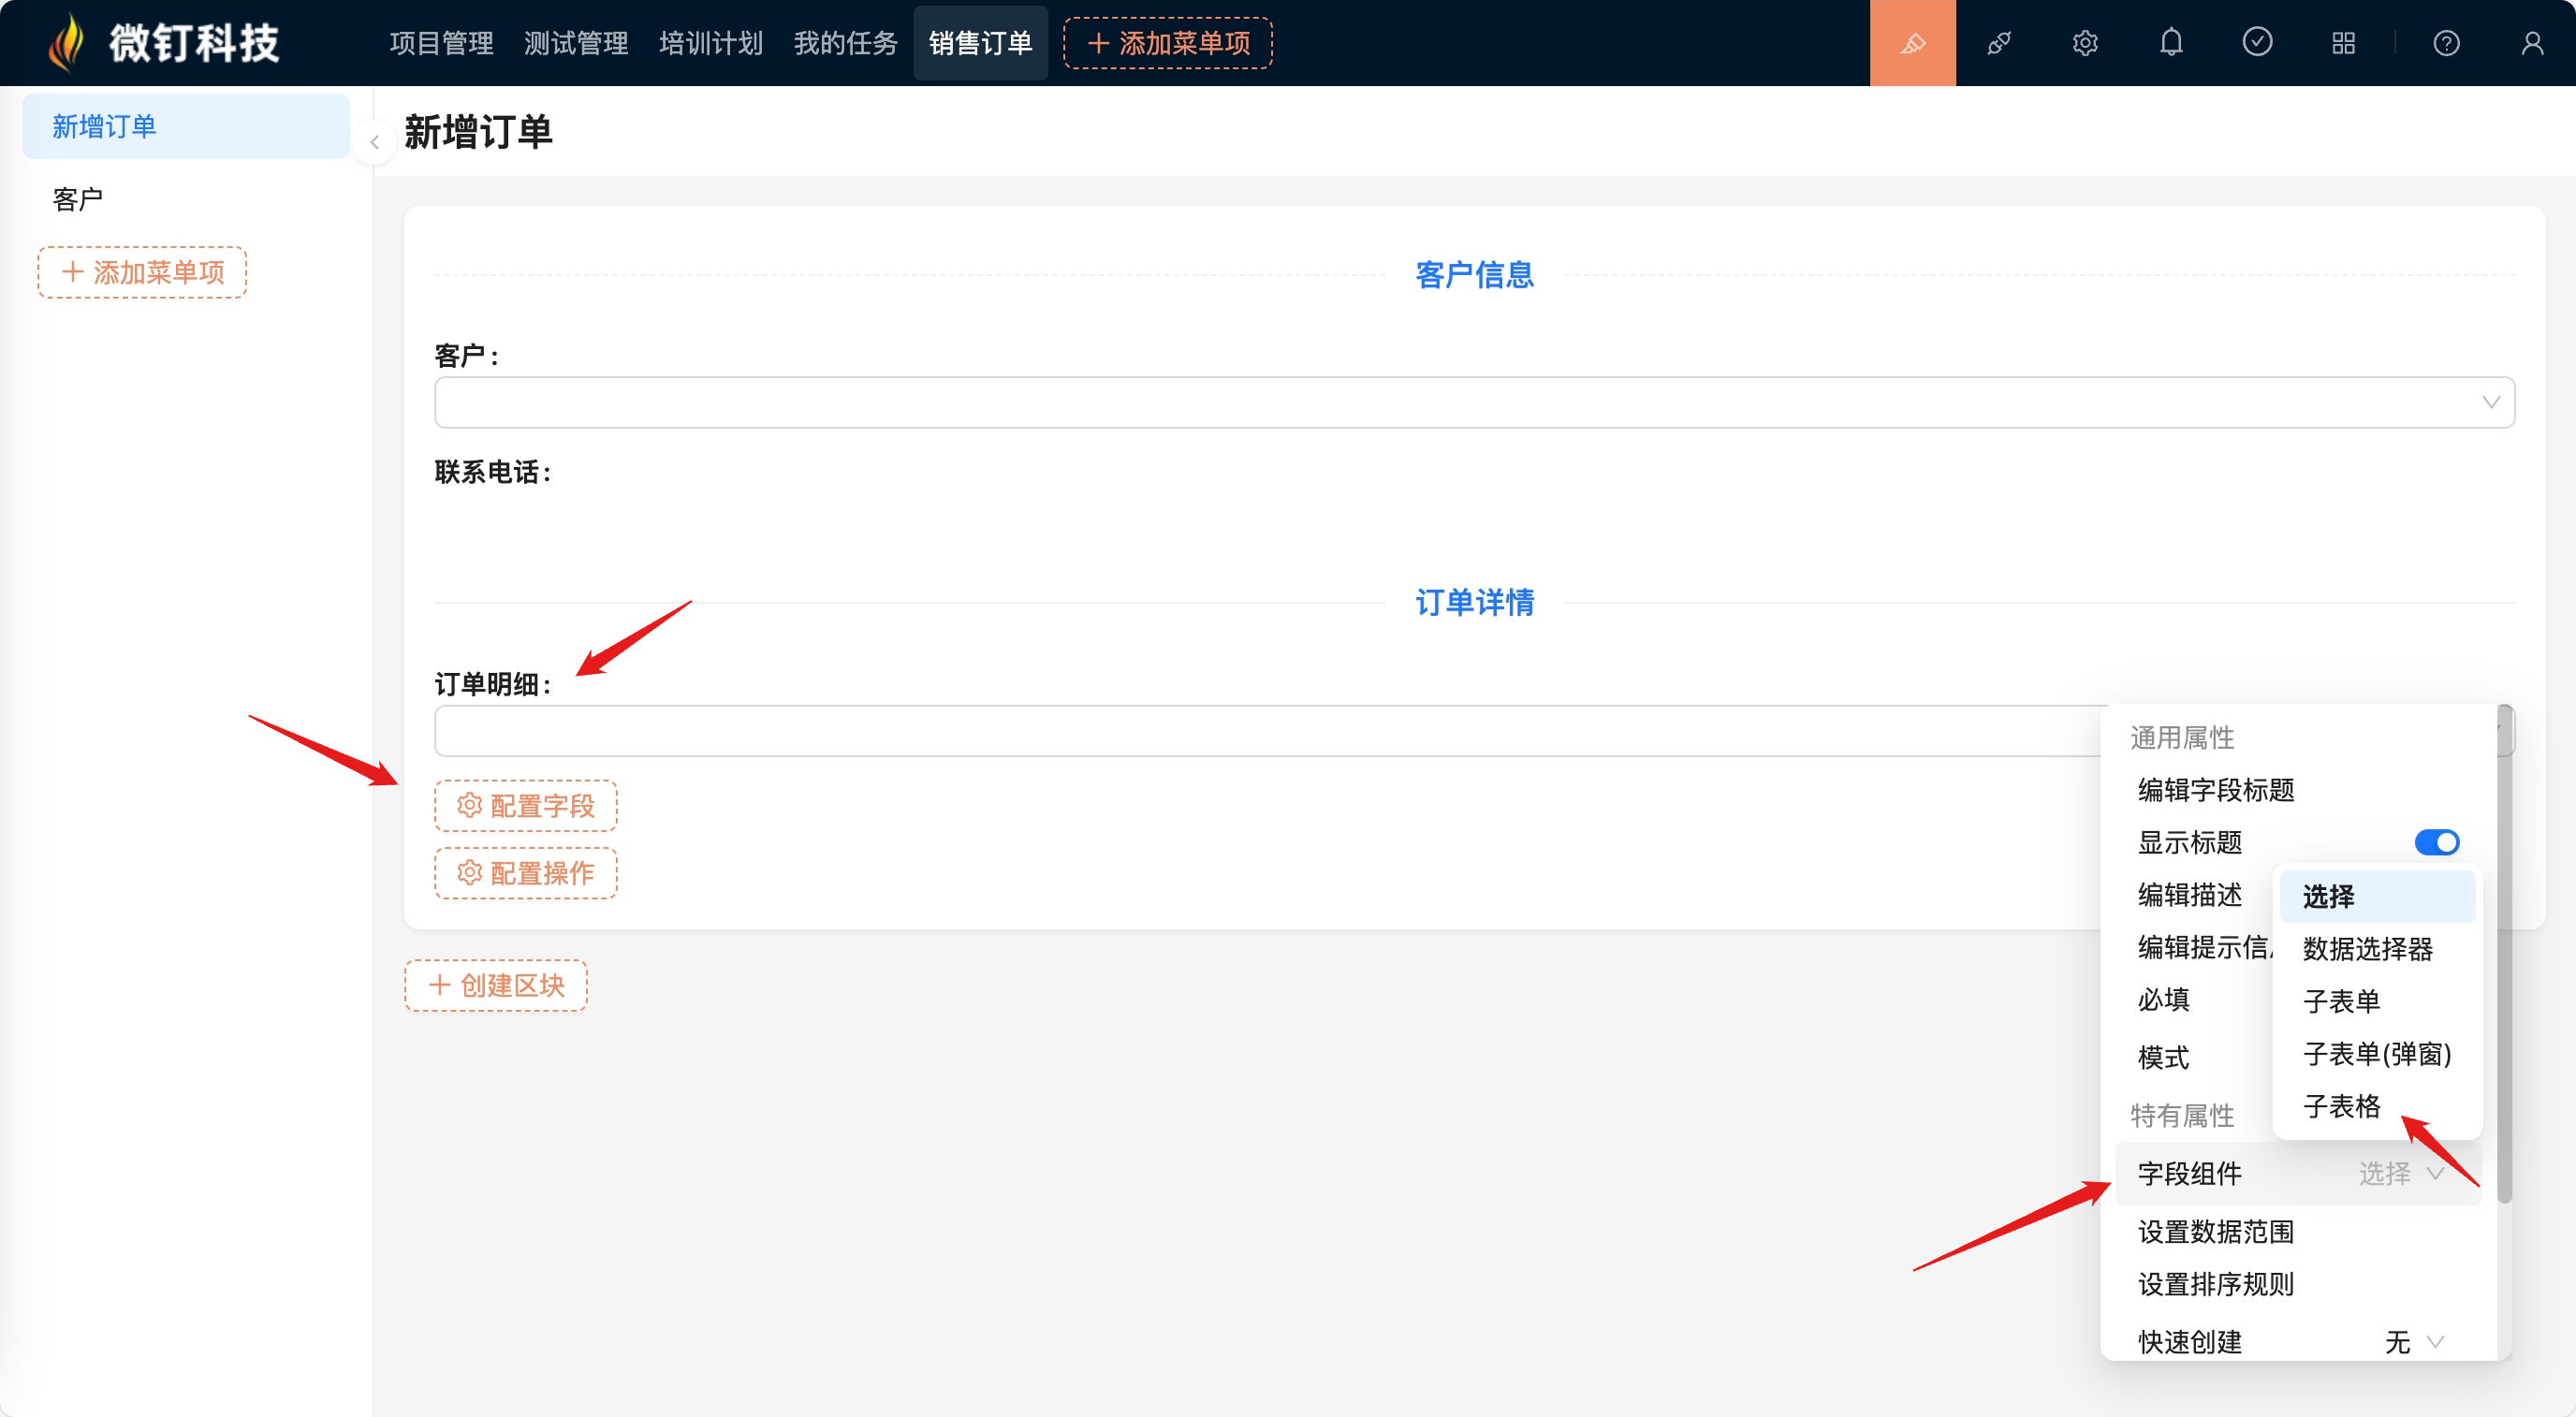Click the 客户信息 section heading
2576x1417 pixels.
point(1474,275)
